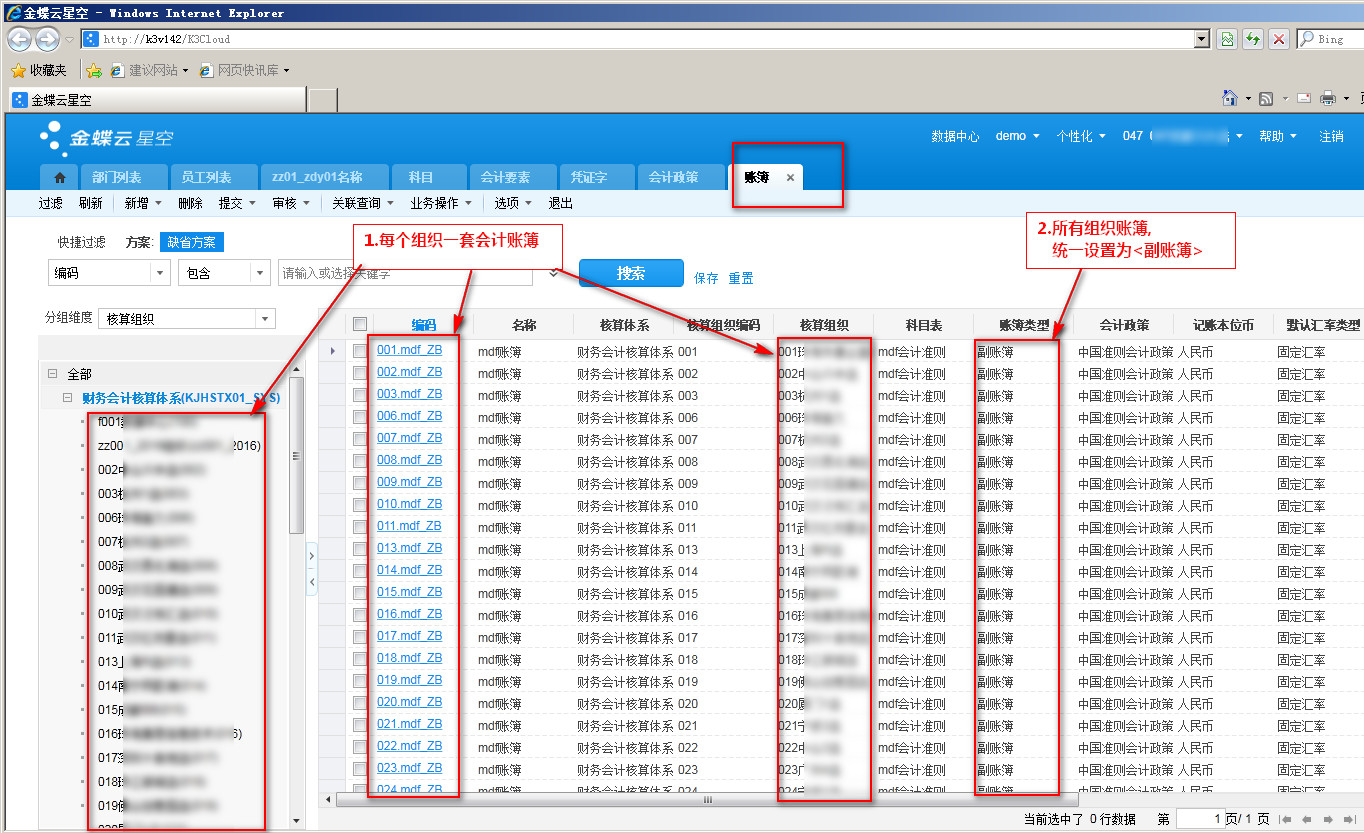Viewport: 1364px width, 833px height.
Task: Open the 分组维度 核算组织 dropdown
Action: click(x=265, y=319)
